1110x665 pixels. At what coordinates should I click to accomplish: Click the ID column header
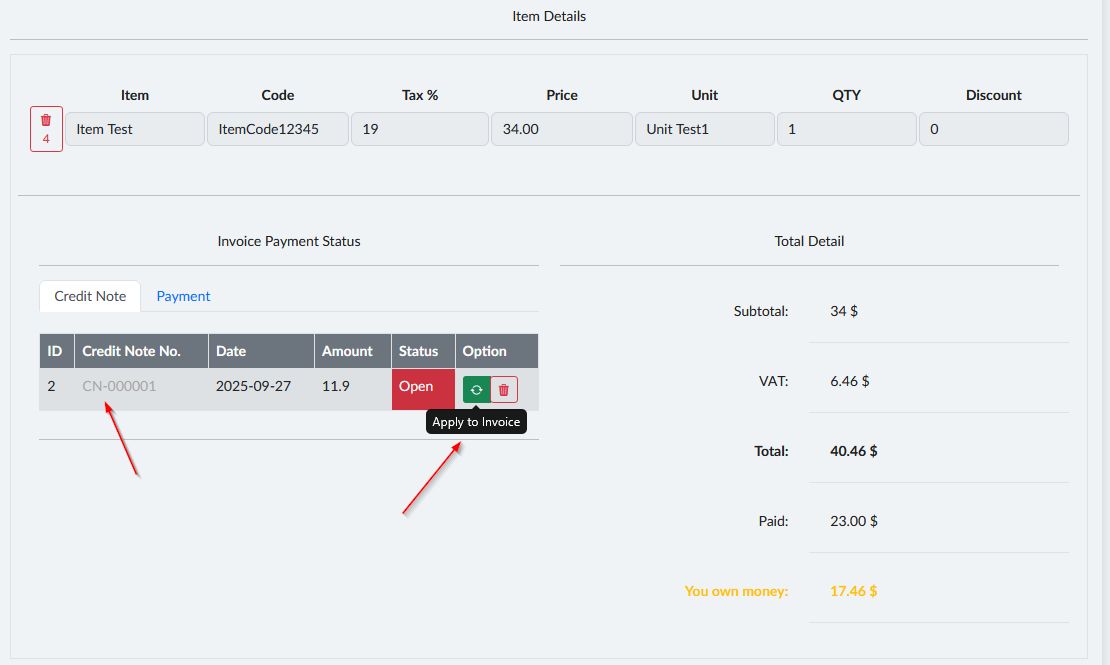(55, 351)
